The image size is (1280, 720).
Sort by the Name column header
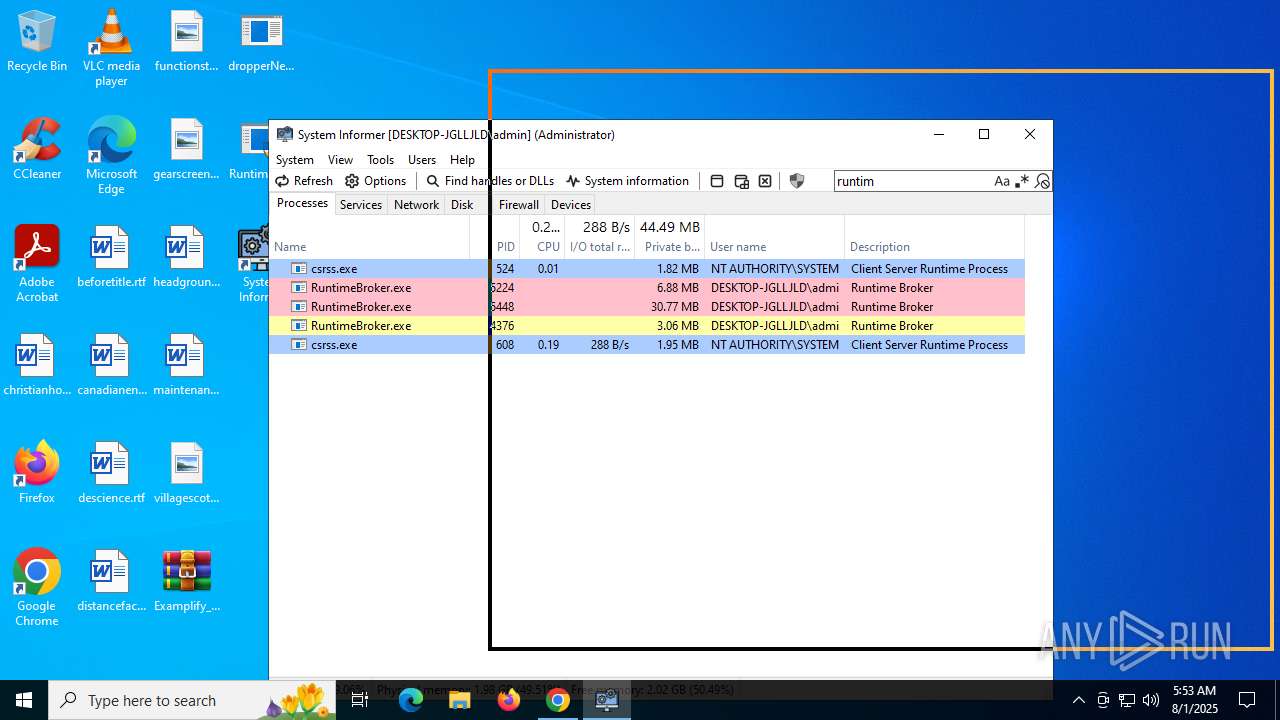pyautogui.click(x=369, y=238)
